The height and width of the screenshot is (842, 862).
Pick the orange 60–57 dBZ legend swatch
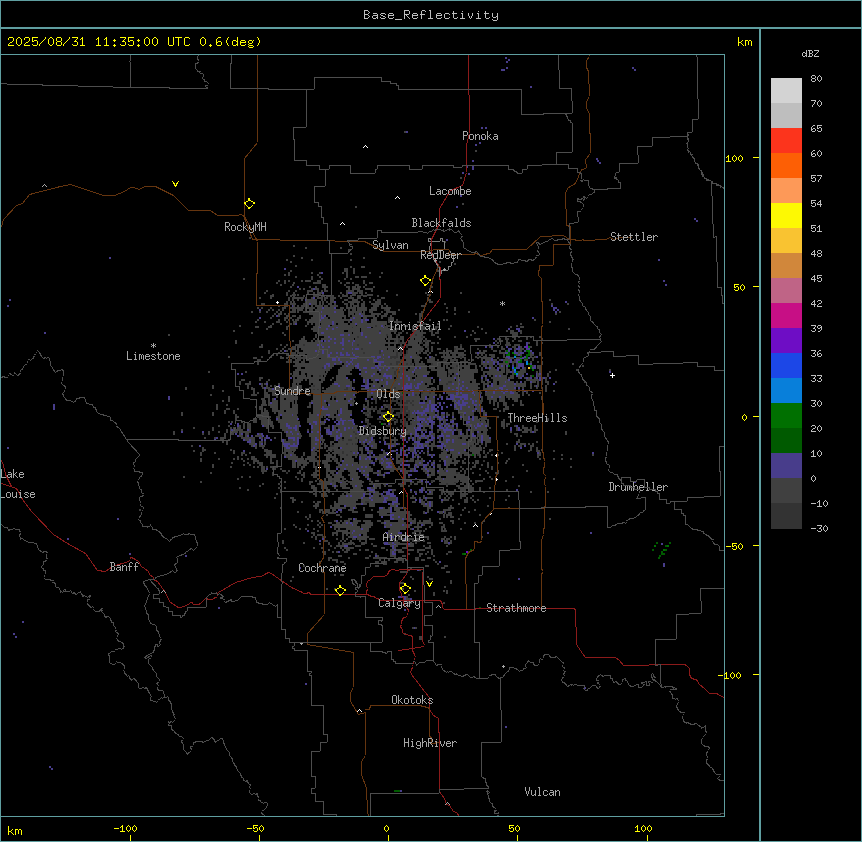(x=786, y=166)
